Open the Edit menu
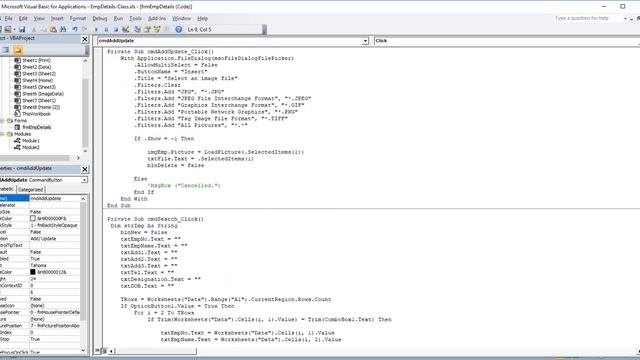The image size is (640, 360). (23, 18)
